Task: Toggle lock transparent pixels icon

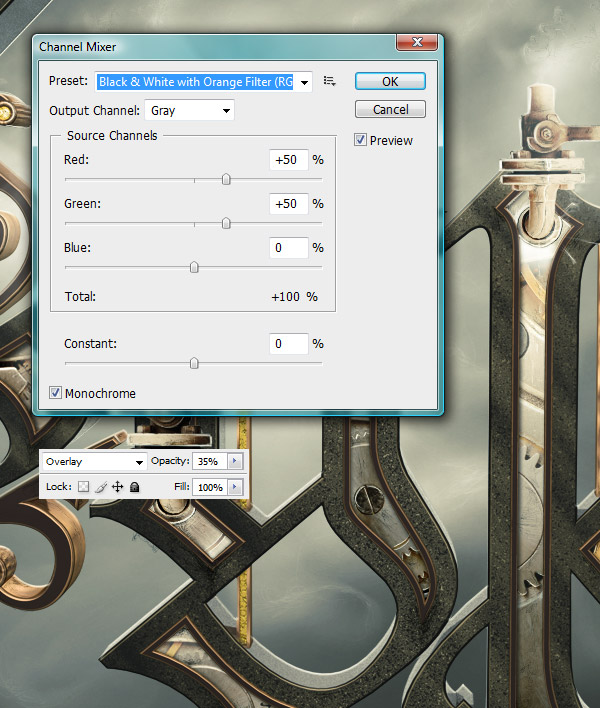Action: pos(83,487)
